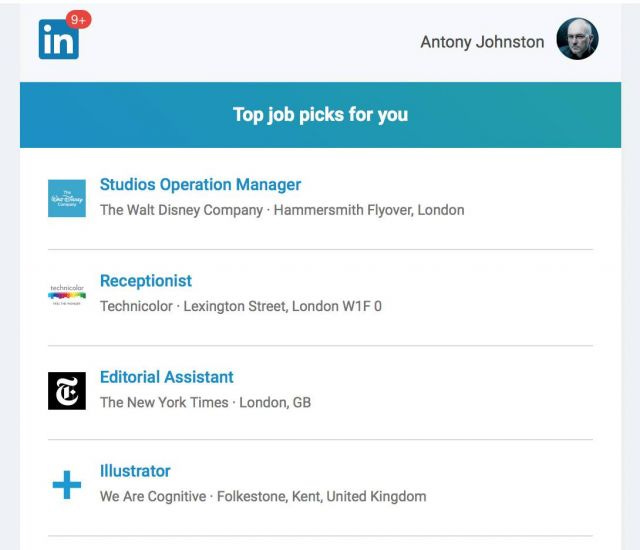Image resolution: width=640 pixels, height=550 pixels.
Task: Click Lexington Street, London W1F 0 text
Action: pos(282,306)
